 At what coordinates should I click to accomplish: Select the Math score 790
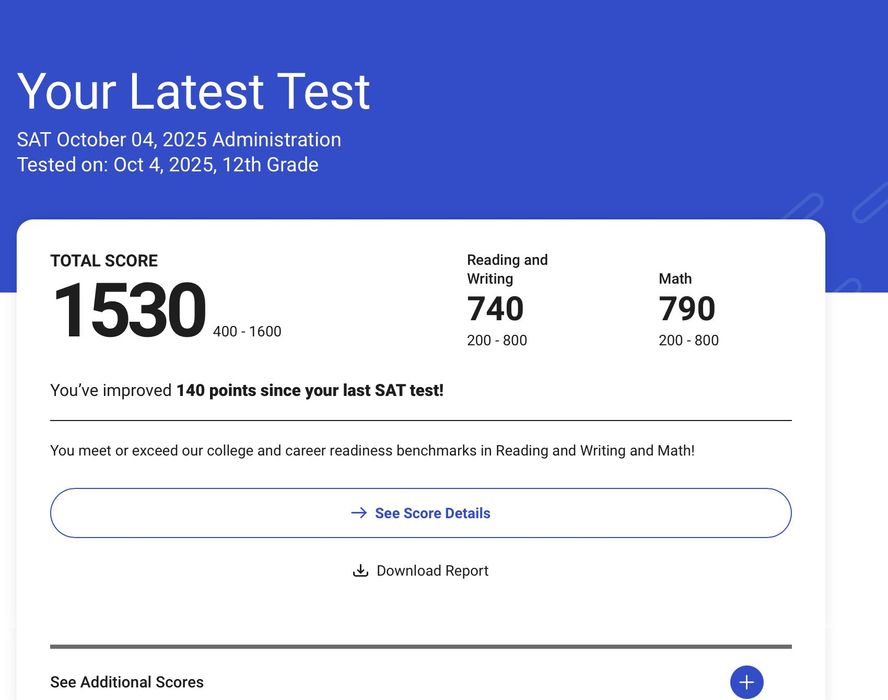click(x=687, y=309)
